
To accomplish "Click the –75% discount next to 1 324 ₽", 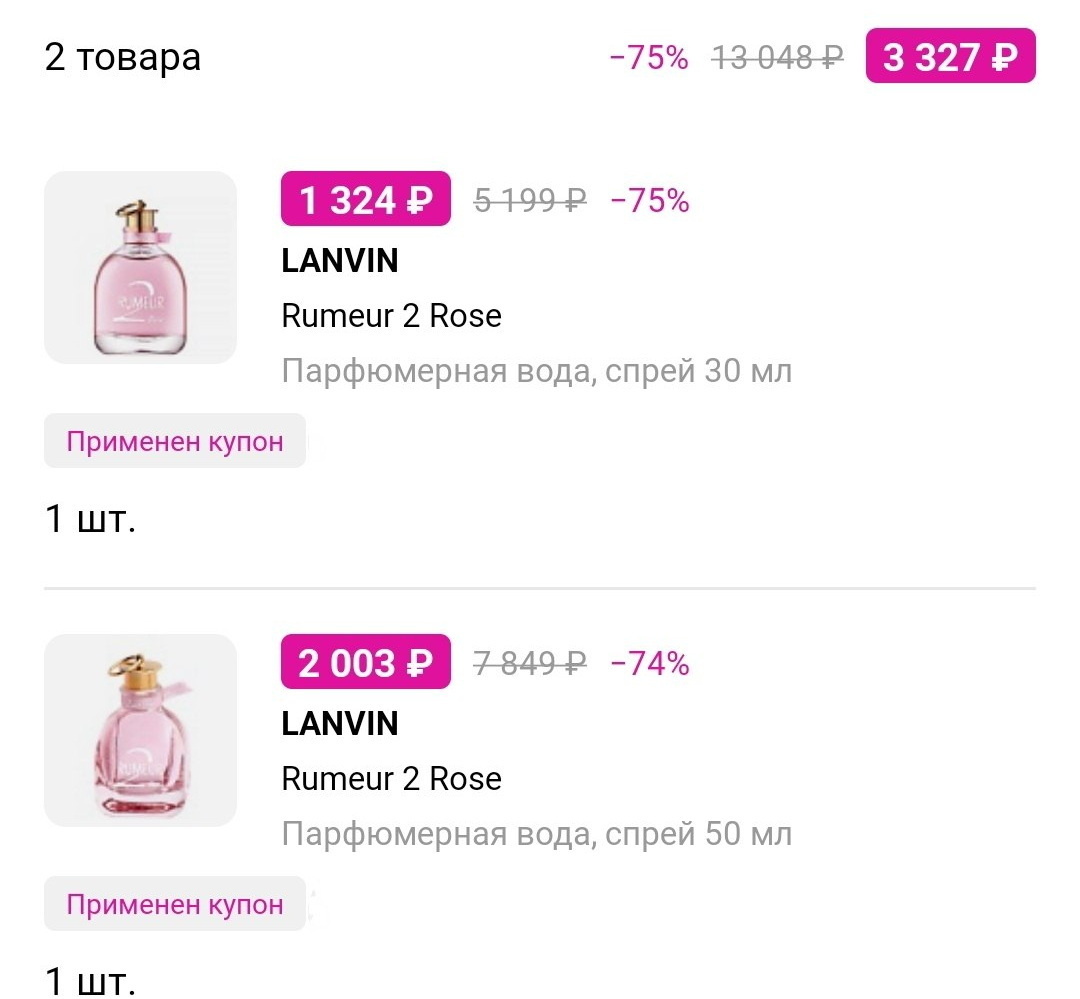I will 650,200.
